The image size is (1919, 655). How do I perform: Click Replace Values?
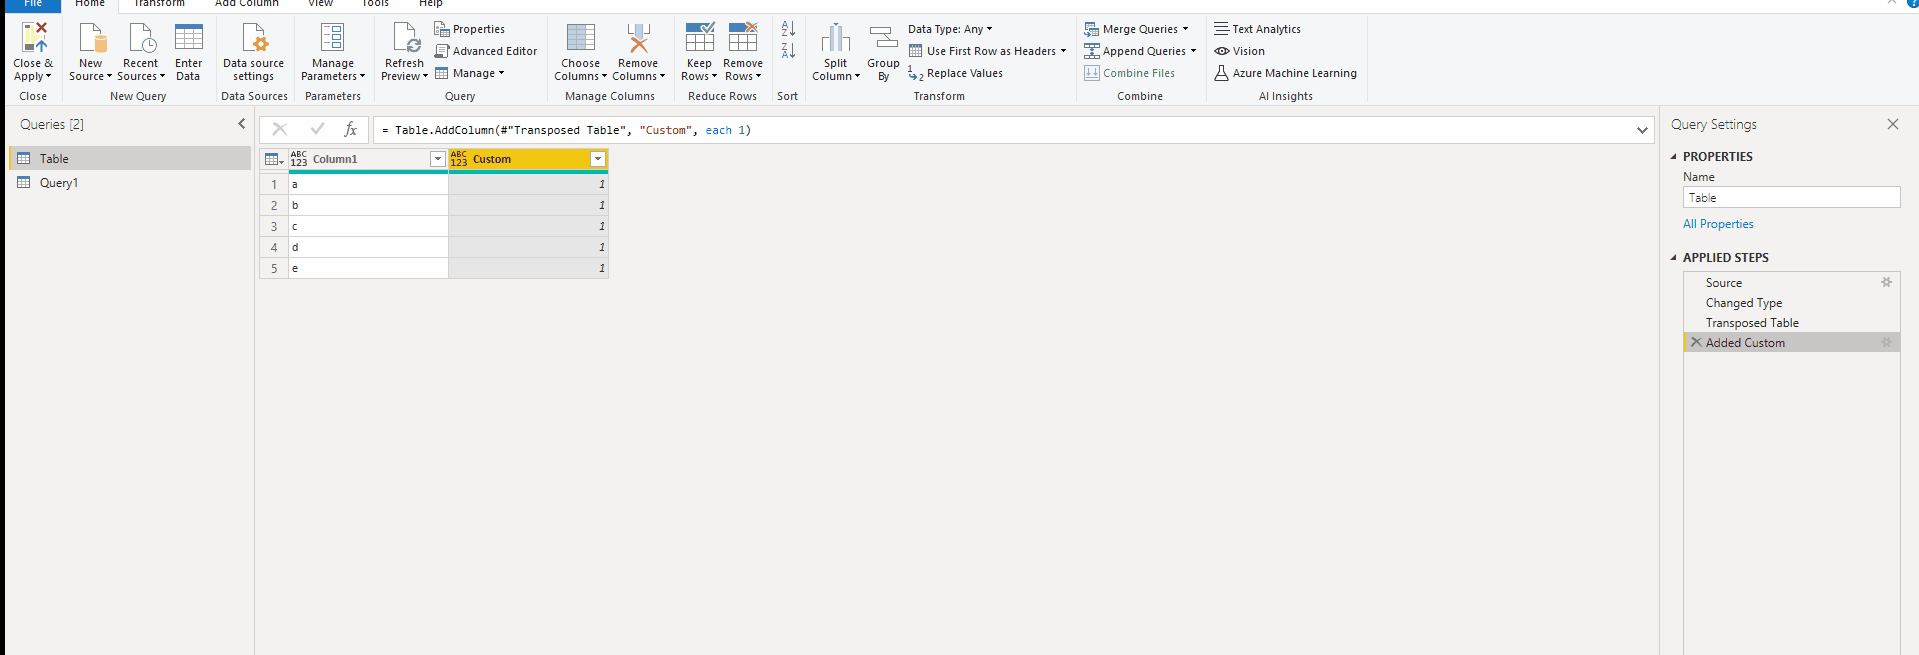point(955,73)
